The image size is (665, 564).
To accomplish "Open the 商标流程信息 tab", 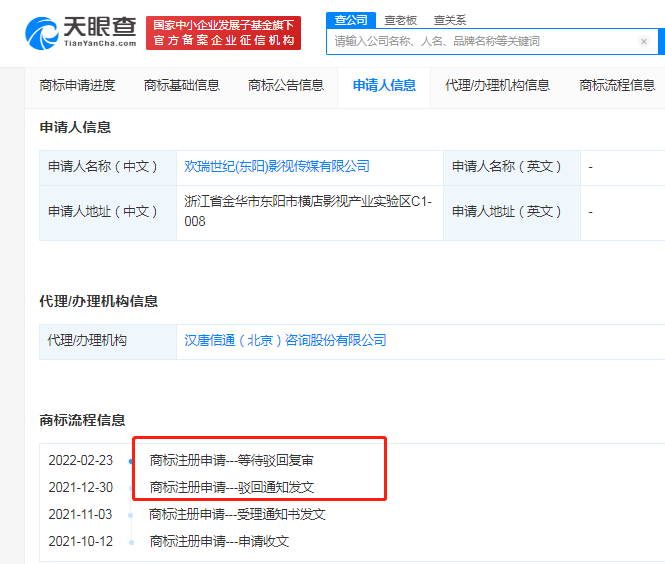I will [x=617, y=85].
